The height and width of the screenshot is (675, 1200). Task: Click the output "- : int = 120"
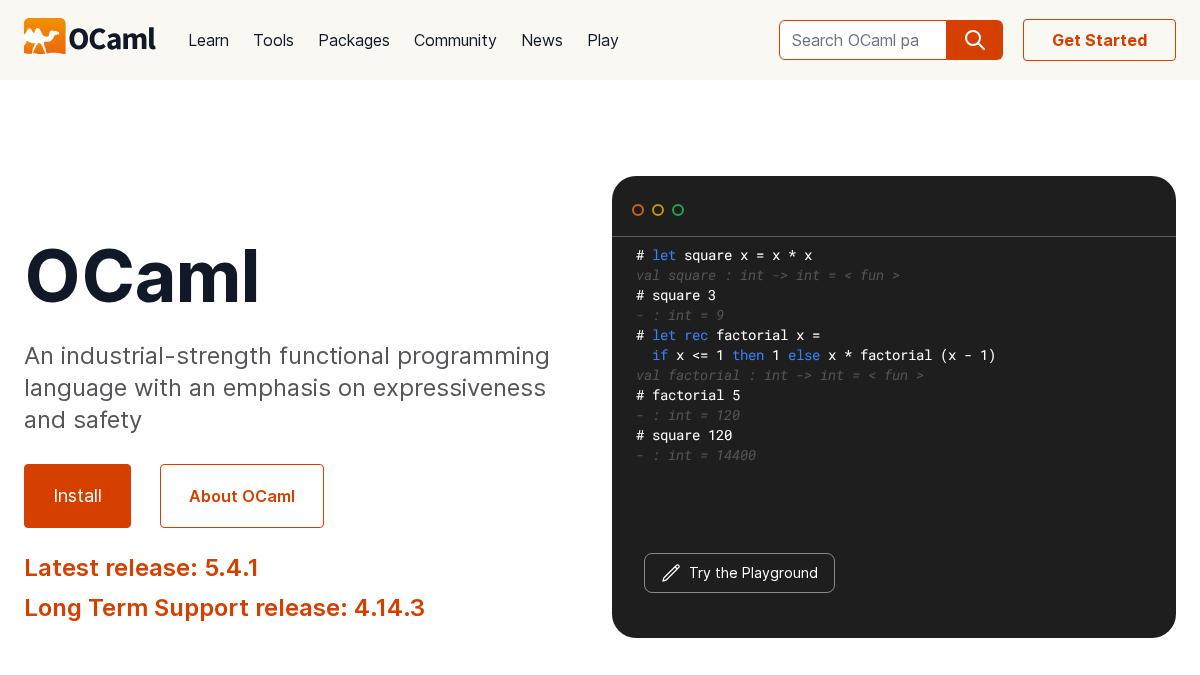[688, 415]
